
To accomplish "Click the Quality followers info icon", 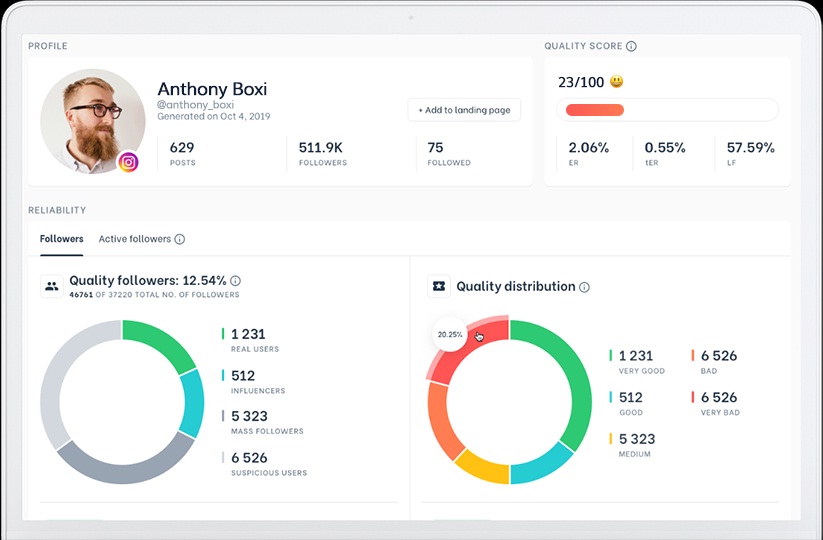I will tap(235, 281).
